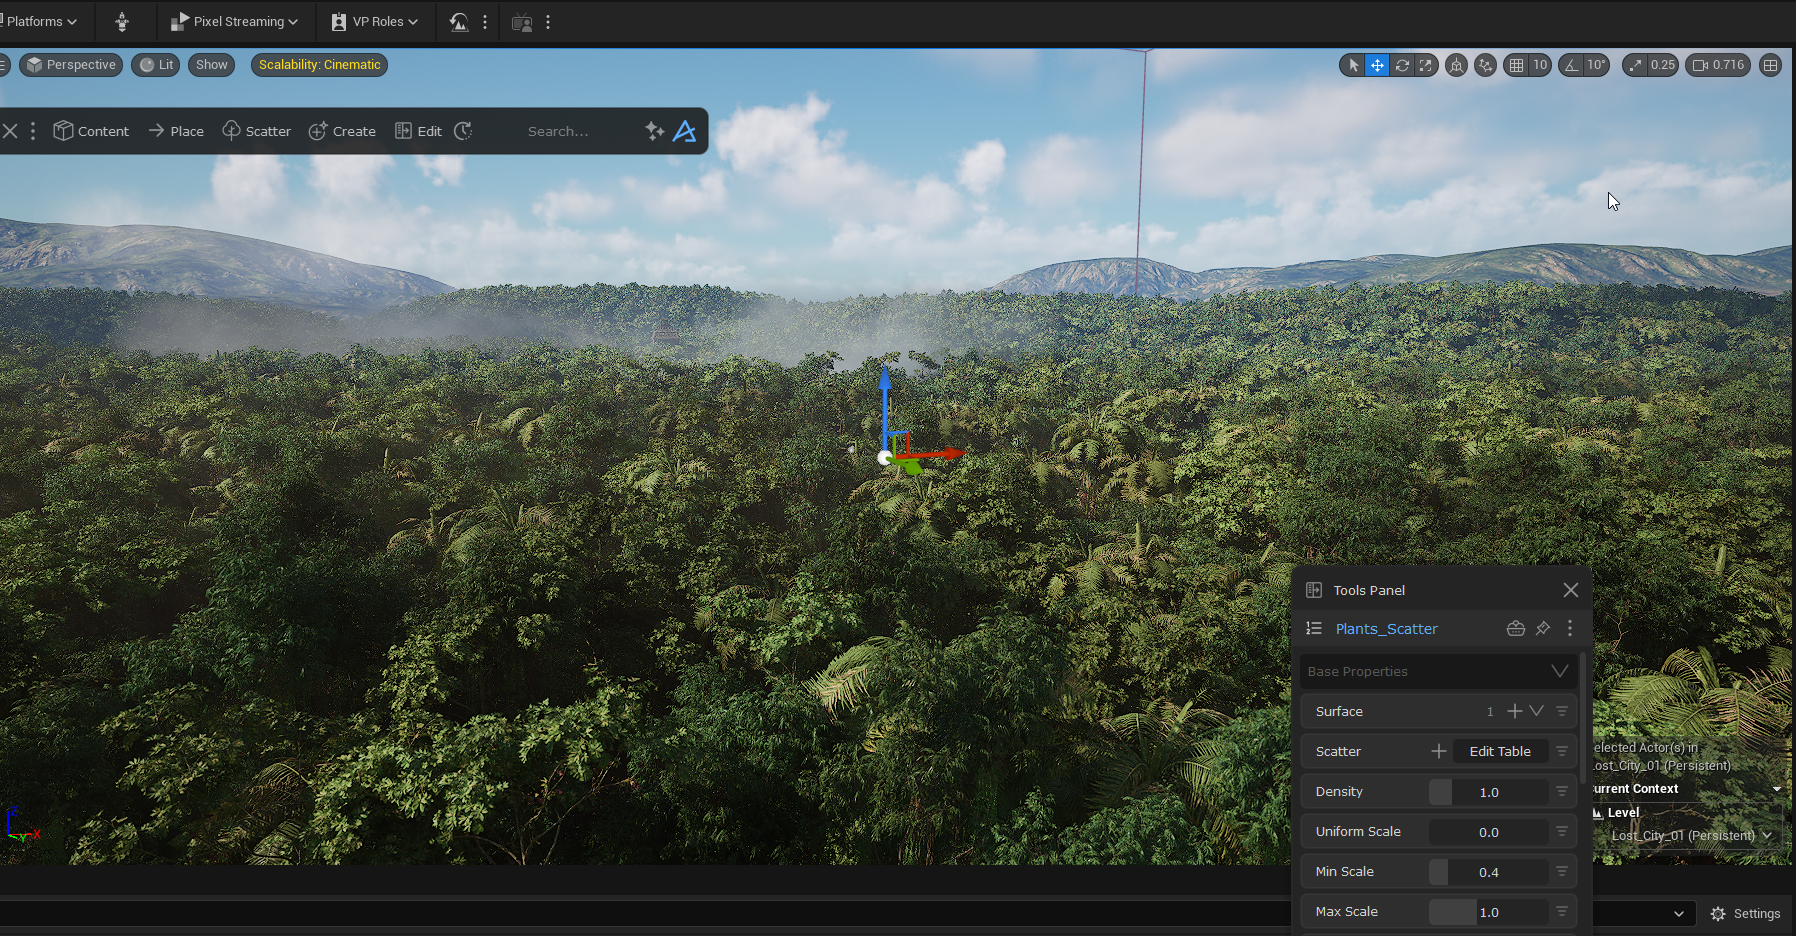Open floating toolbar vertical dots menu

[x=33, y=131]
